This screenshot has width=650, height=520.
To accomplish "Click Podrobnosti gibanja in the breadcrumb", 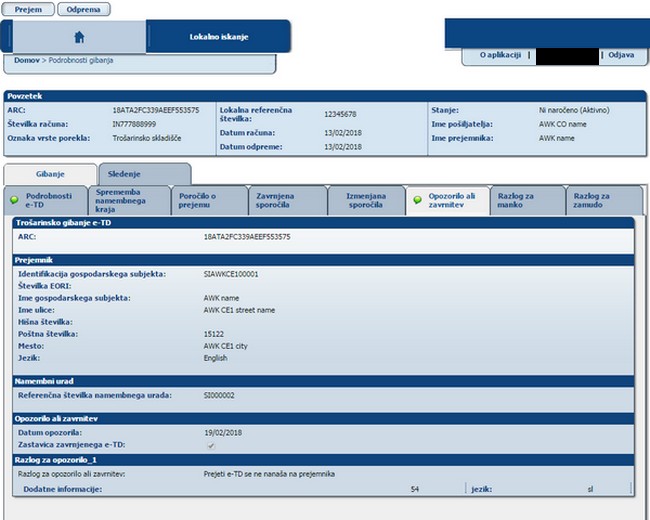I will (x=81, y=61).
